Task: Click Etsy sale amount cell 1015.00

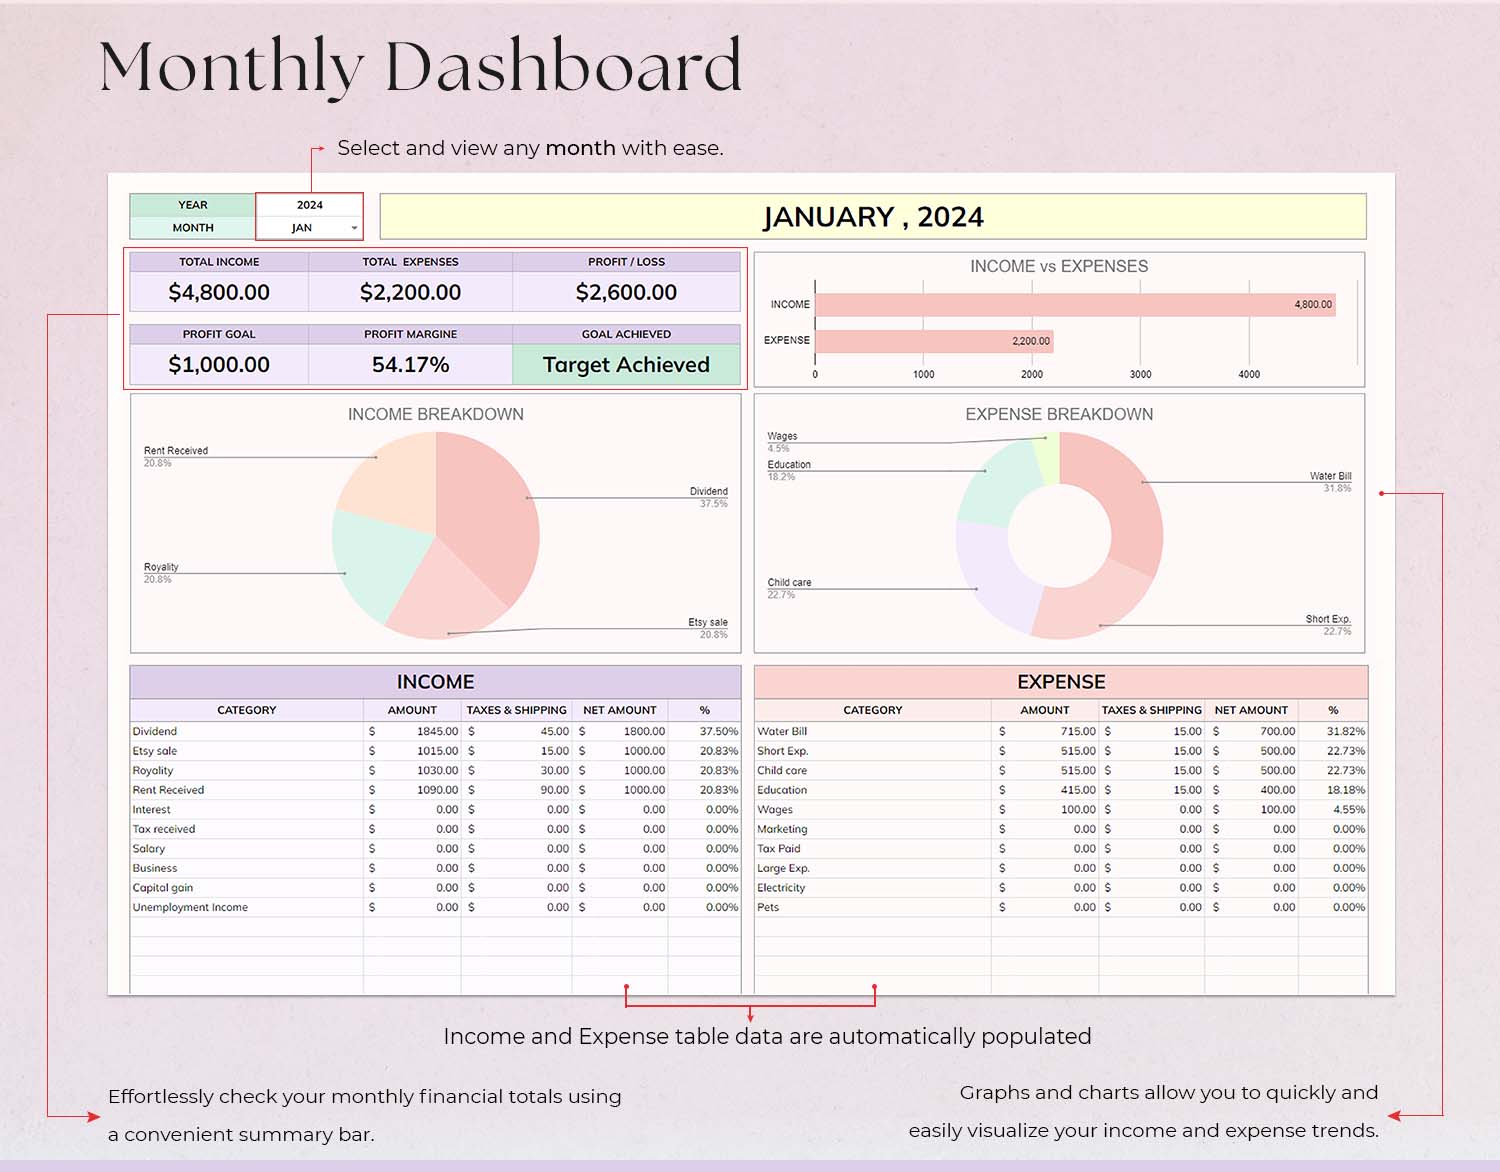Action: [x=412, y=751]
